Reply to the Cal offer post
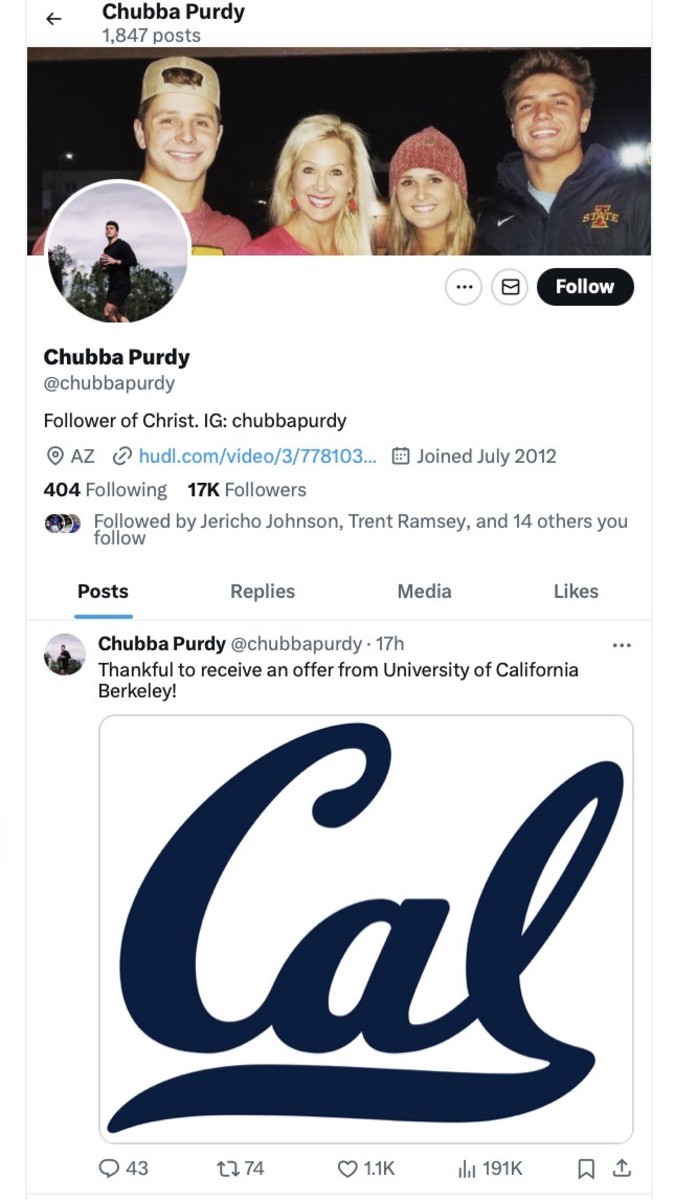The height and width of the screenshot is (1200, 674). pyautogui.click(x=123, y=1168)
